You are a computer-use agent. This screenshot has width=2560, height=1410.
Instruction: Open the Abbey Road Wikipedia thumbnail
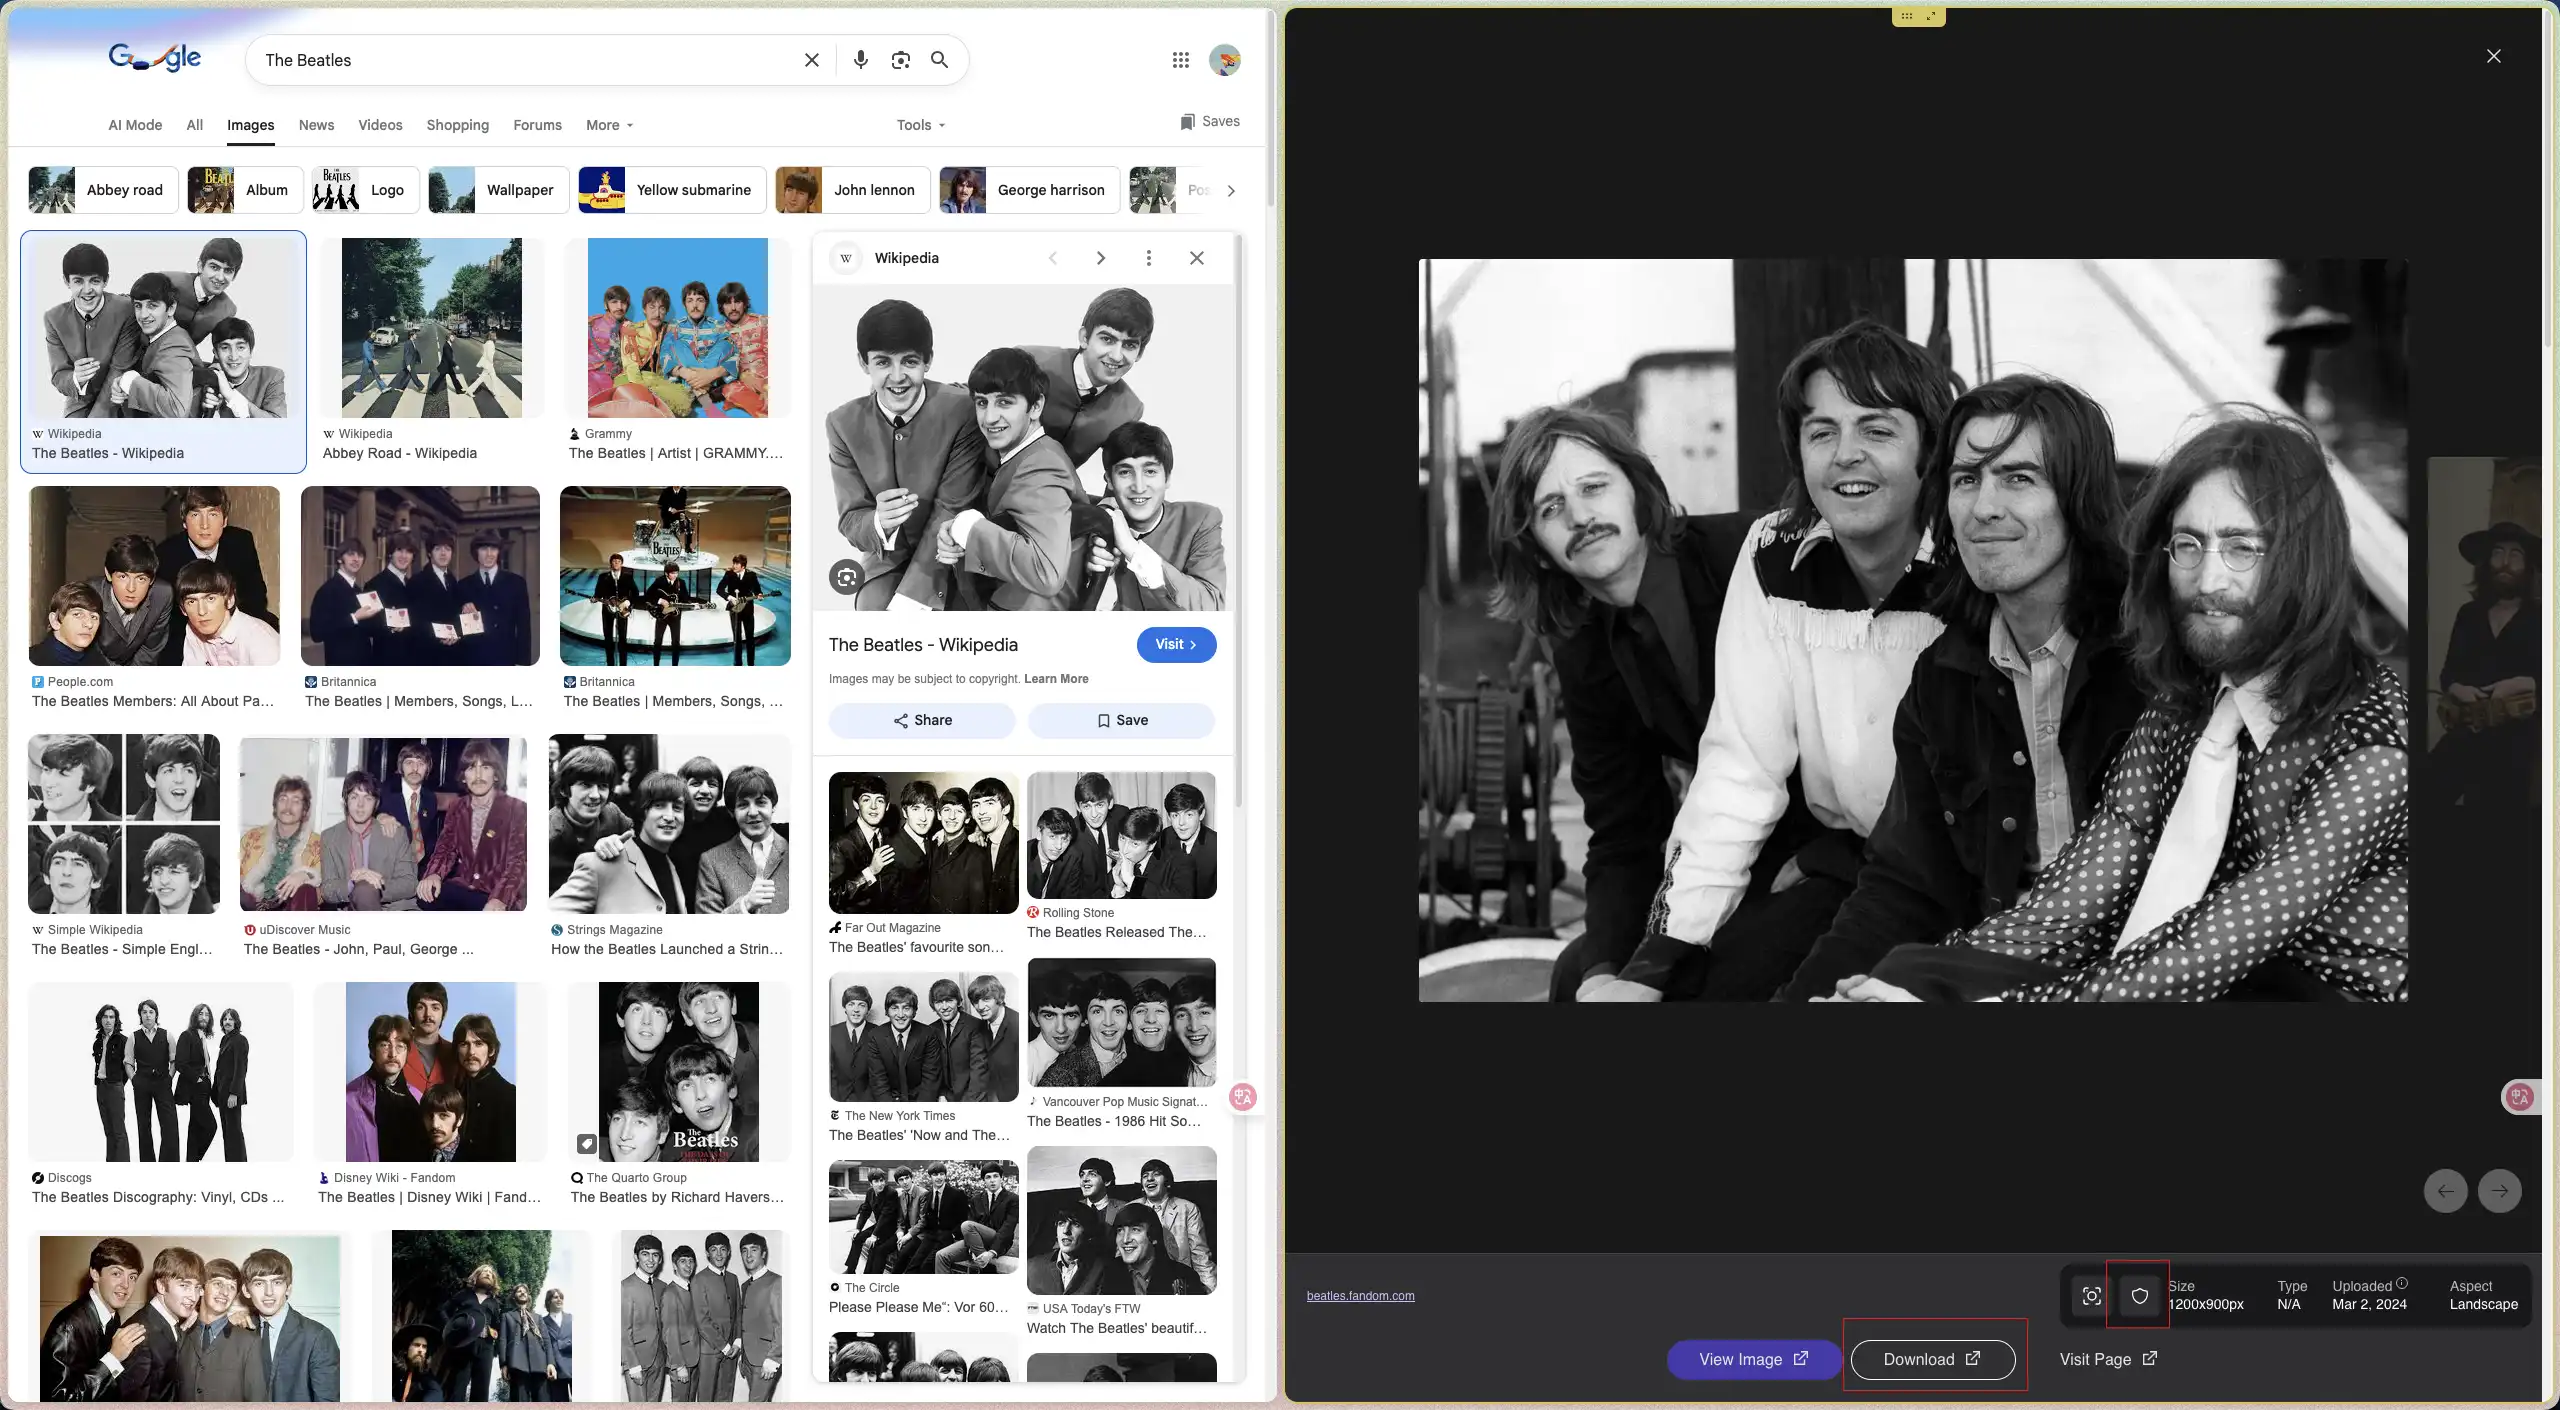tap(431, 328)
